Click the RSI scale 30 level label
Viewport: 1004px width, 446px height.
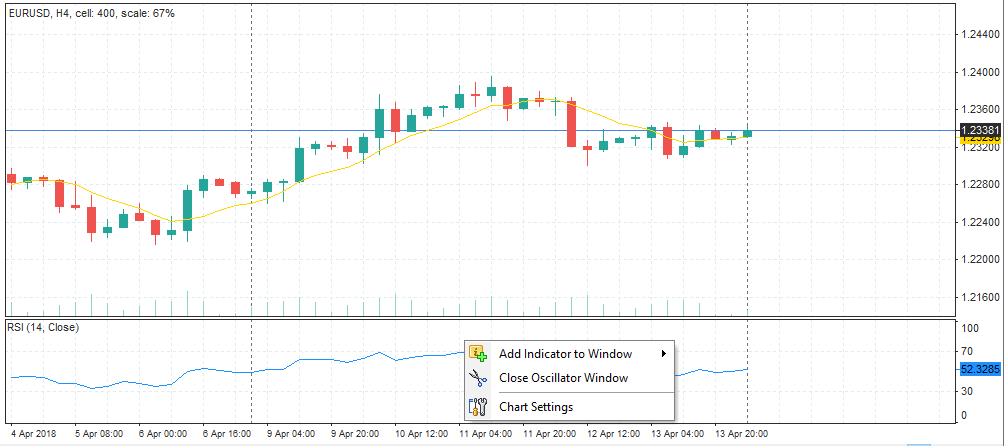pyautogui.click(x=966, y=393)
